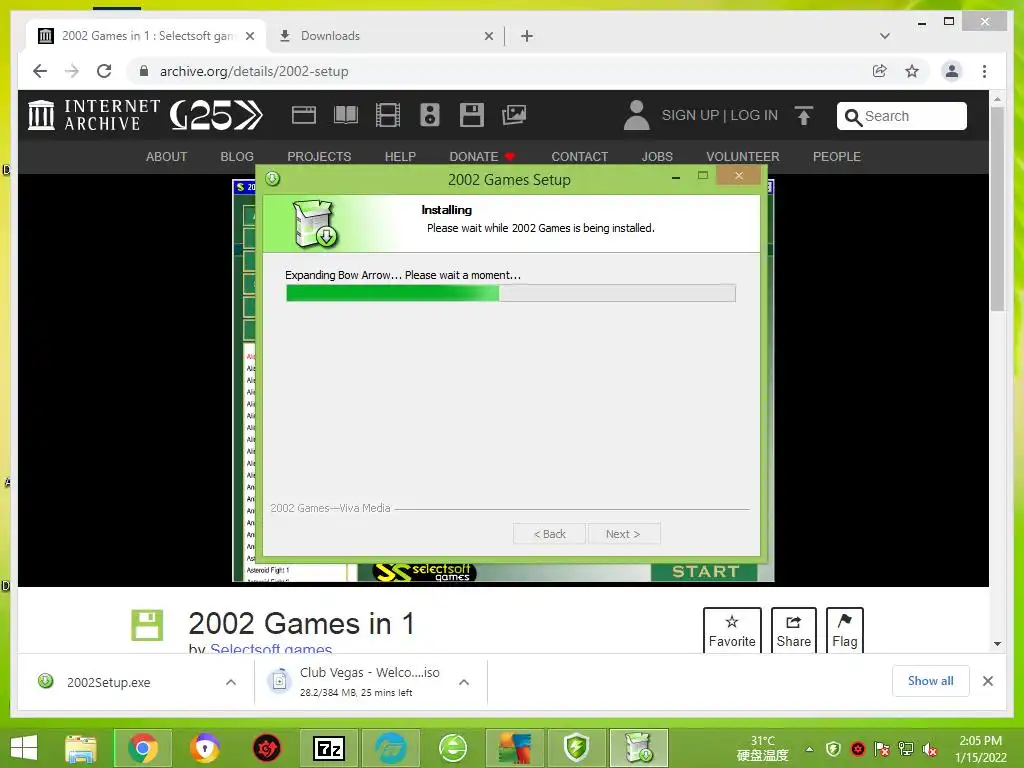The image size is (1024, 768).
Task: Click the SIGN UP | LOG IN link
Action: point(720,115)
